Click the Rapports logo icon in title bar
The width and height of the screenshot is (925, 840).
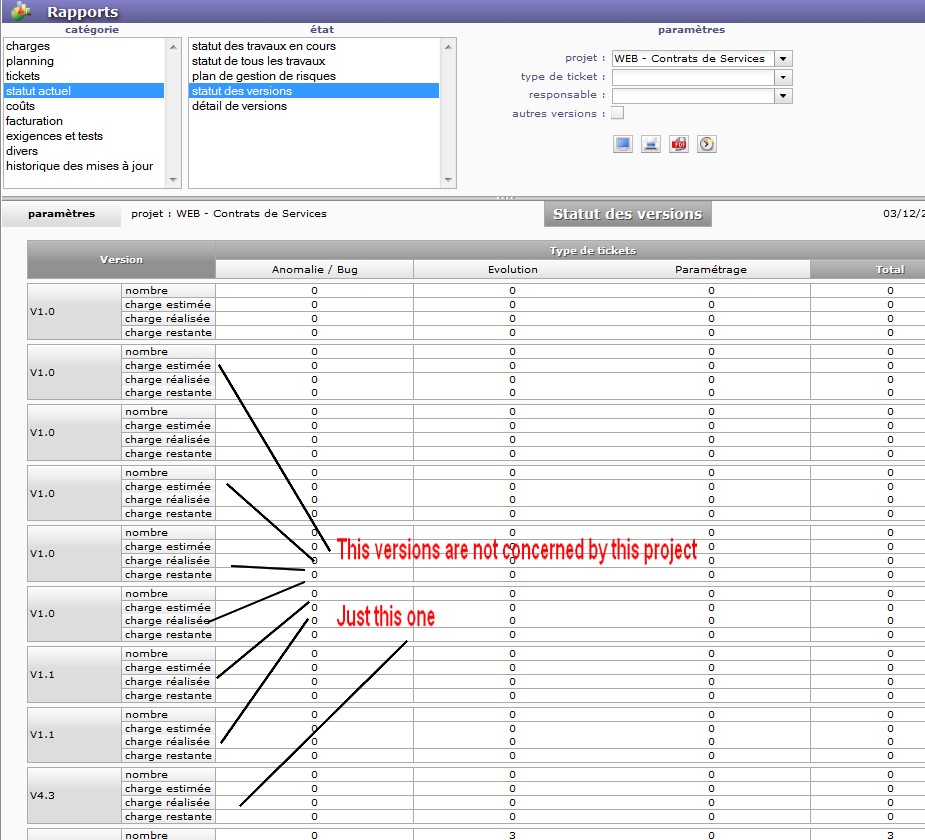coord(21,11)
